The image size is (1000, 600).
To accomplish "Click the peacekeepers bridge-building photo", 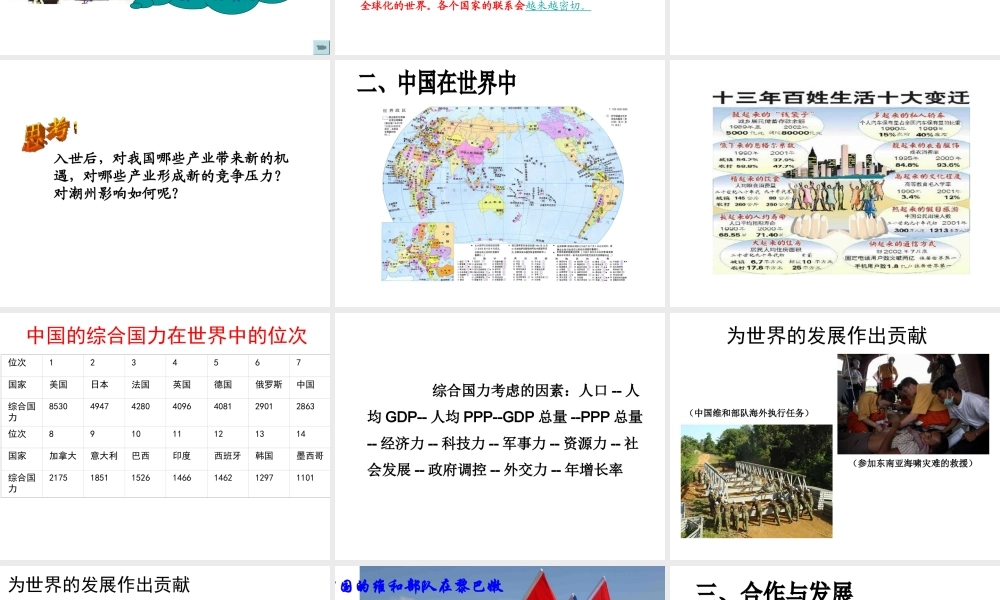I will coord(756,481).
